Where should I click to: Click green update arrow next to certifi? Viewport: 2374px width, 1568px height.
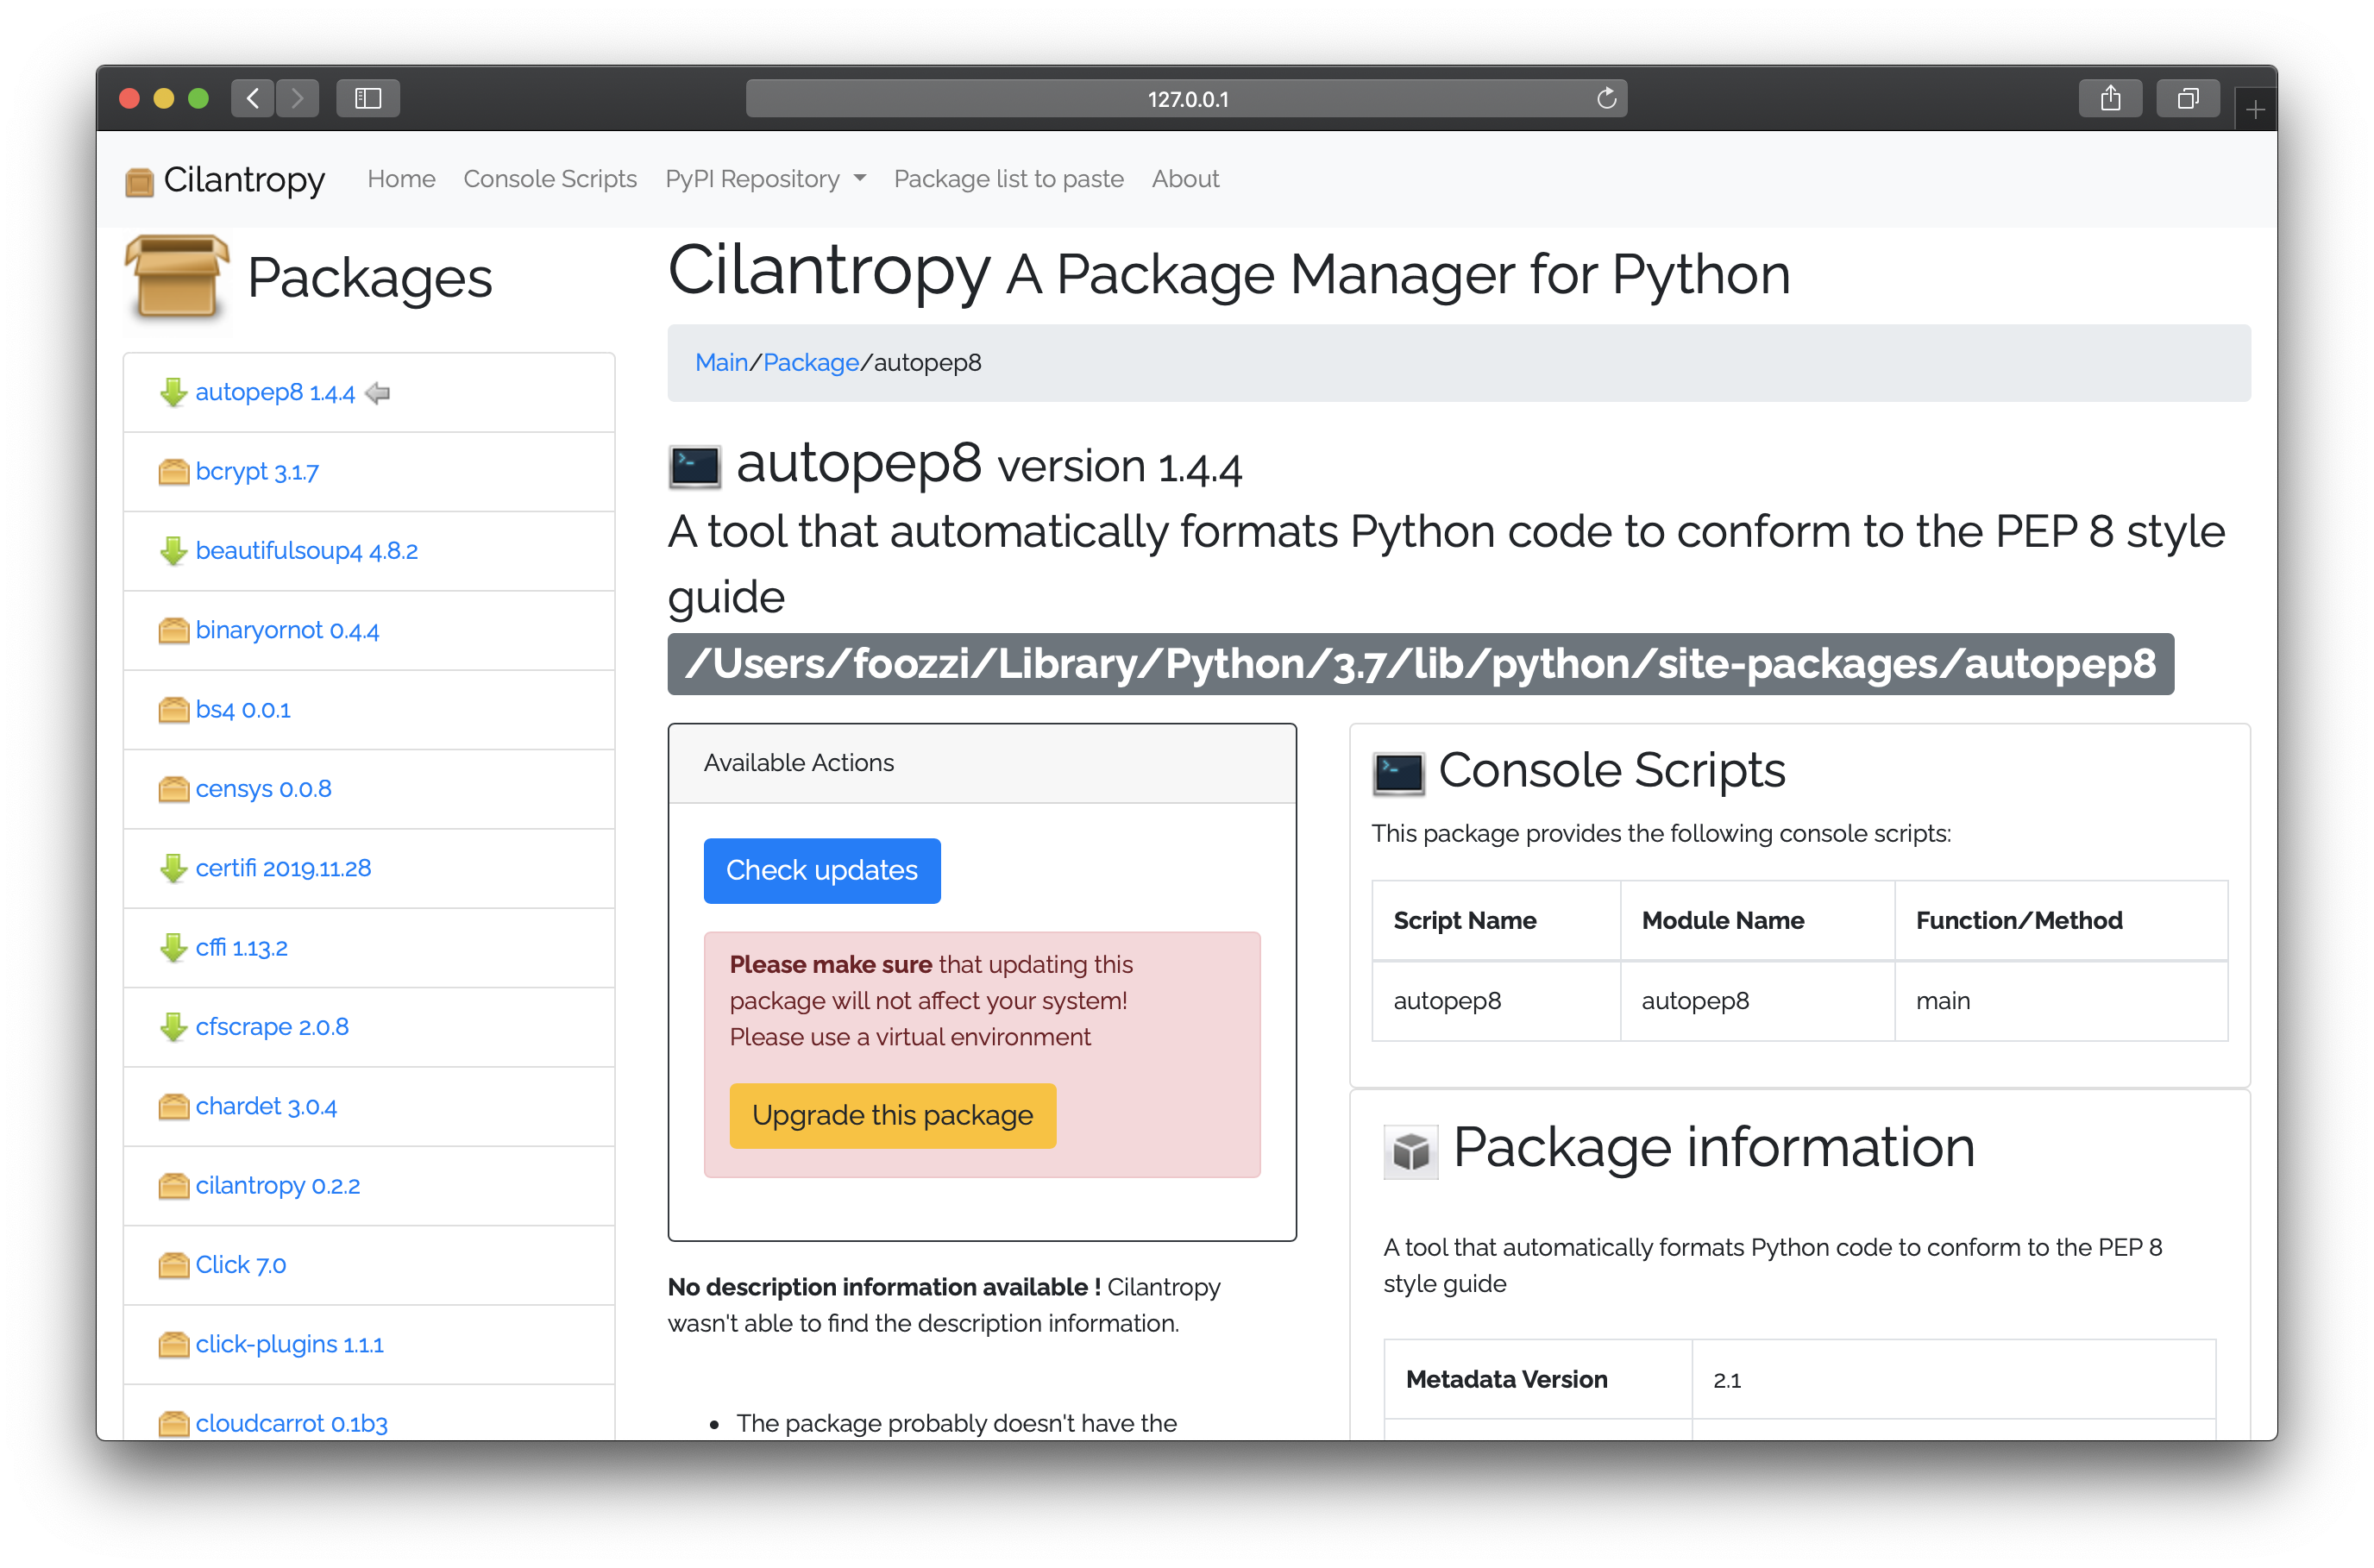coord(173,868)
